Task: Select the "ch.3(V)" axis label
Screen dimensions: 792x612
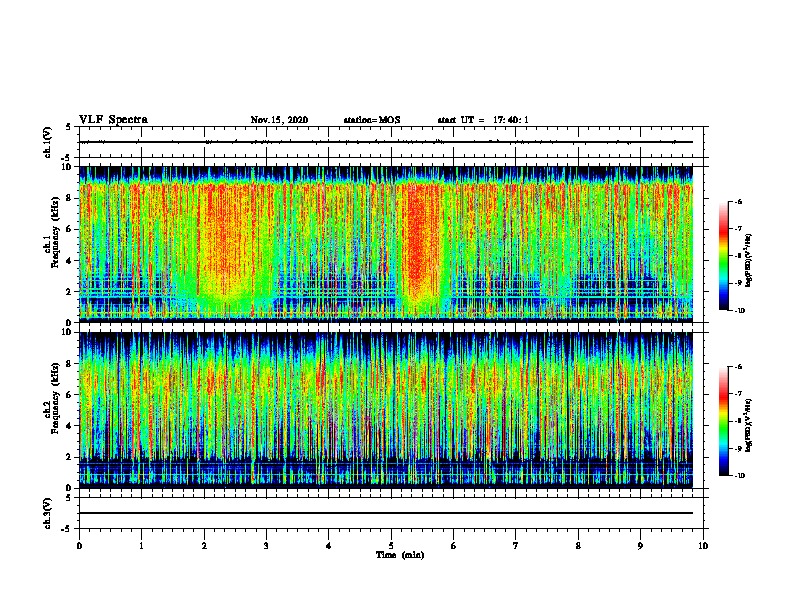Action: tap(48, 513)
